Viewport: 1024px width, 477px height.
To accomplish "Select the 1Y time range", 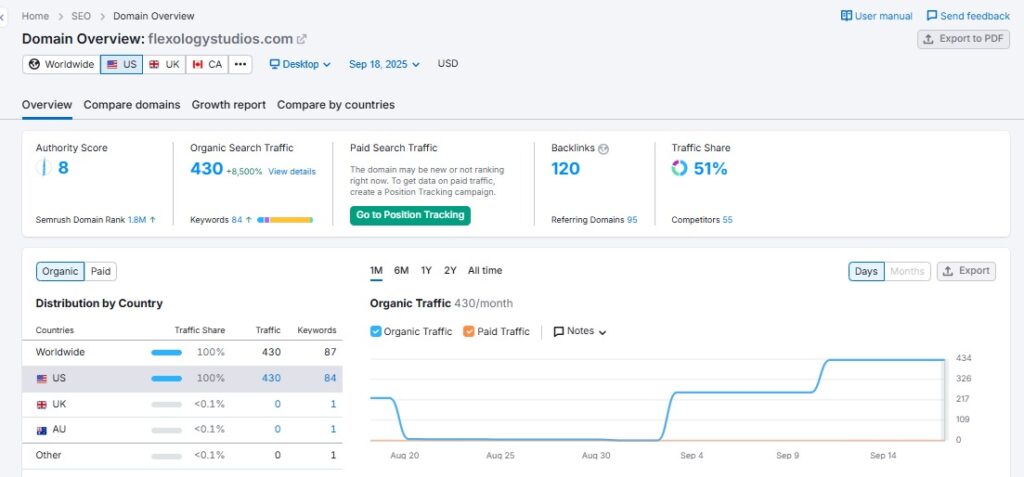I will (426, 271).
